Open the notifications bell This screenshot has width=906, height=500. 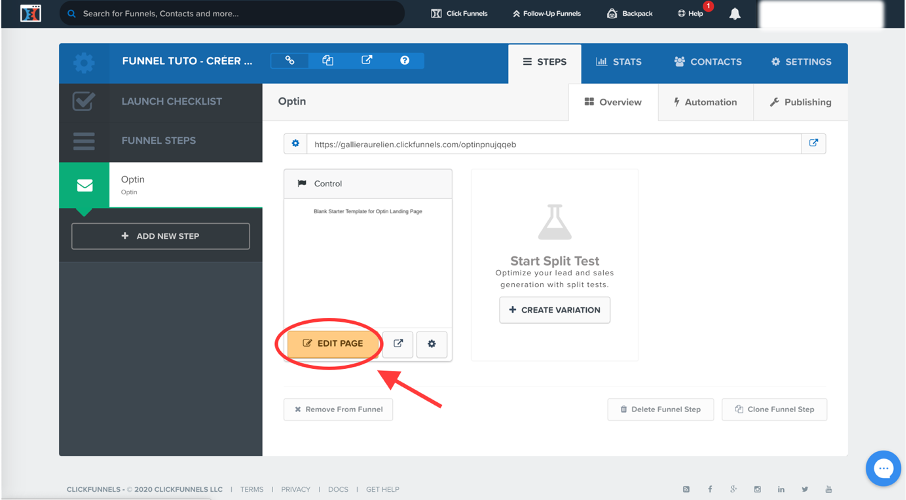tap(734, 14)
